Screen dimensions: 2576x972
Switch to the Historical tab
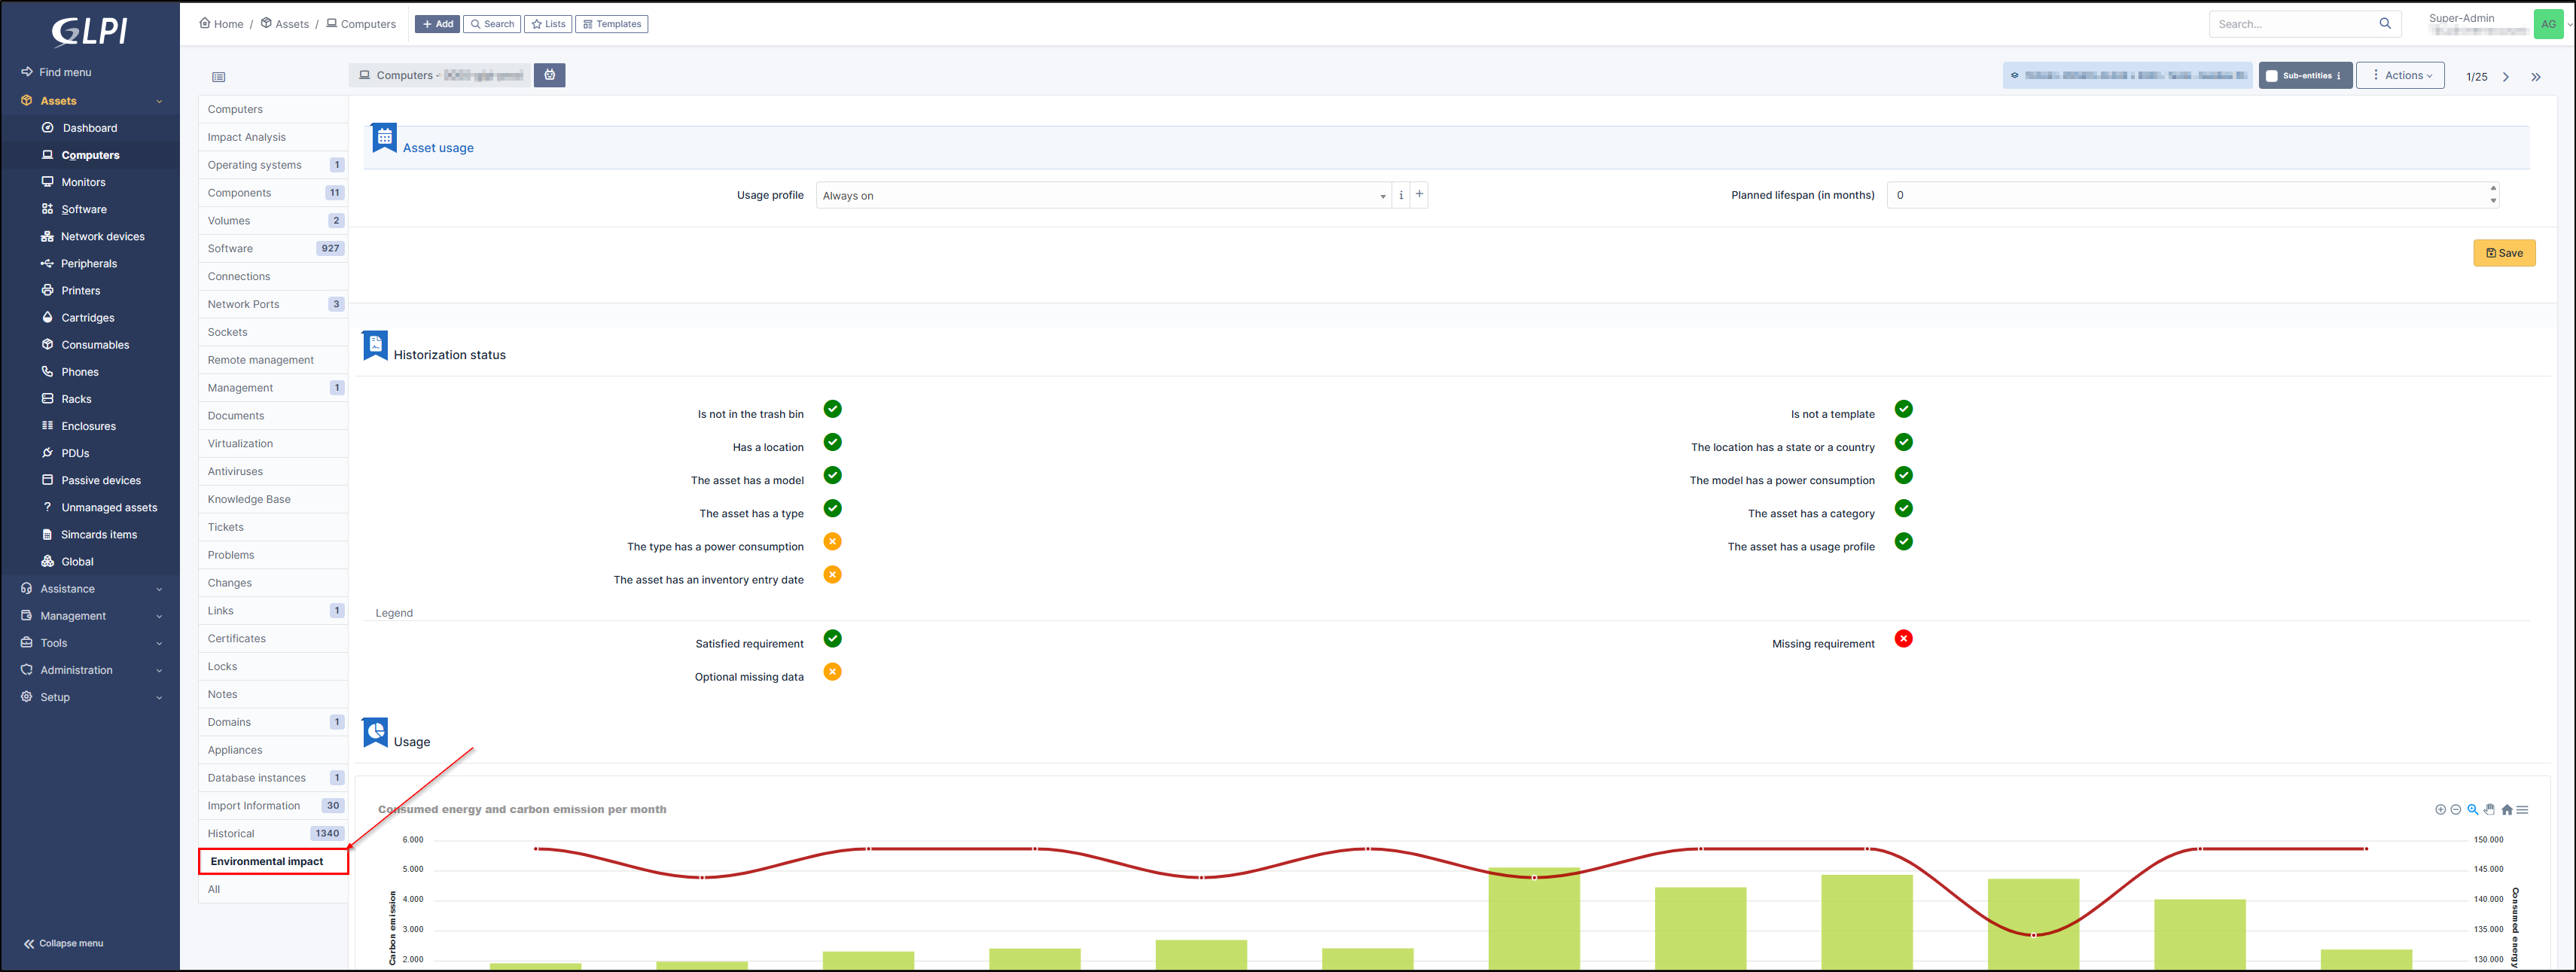tap(231, 833)
